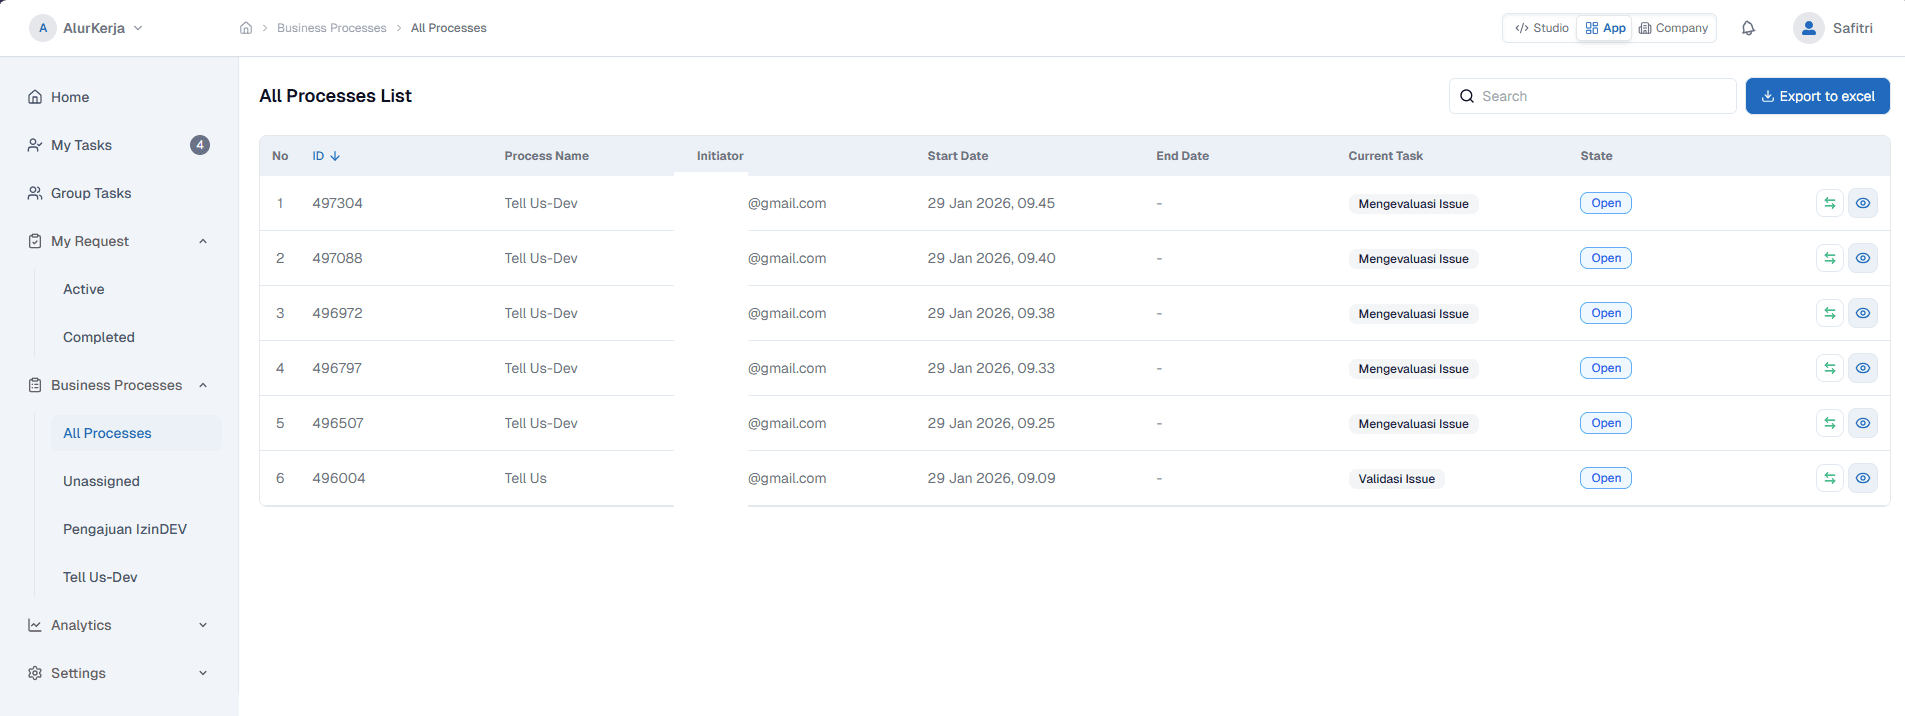Switch to the Company tab
The height and width of the screenshot is (716, 1905).
pyautogui.click(x=1673, y=28)
